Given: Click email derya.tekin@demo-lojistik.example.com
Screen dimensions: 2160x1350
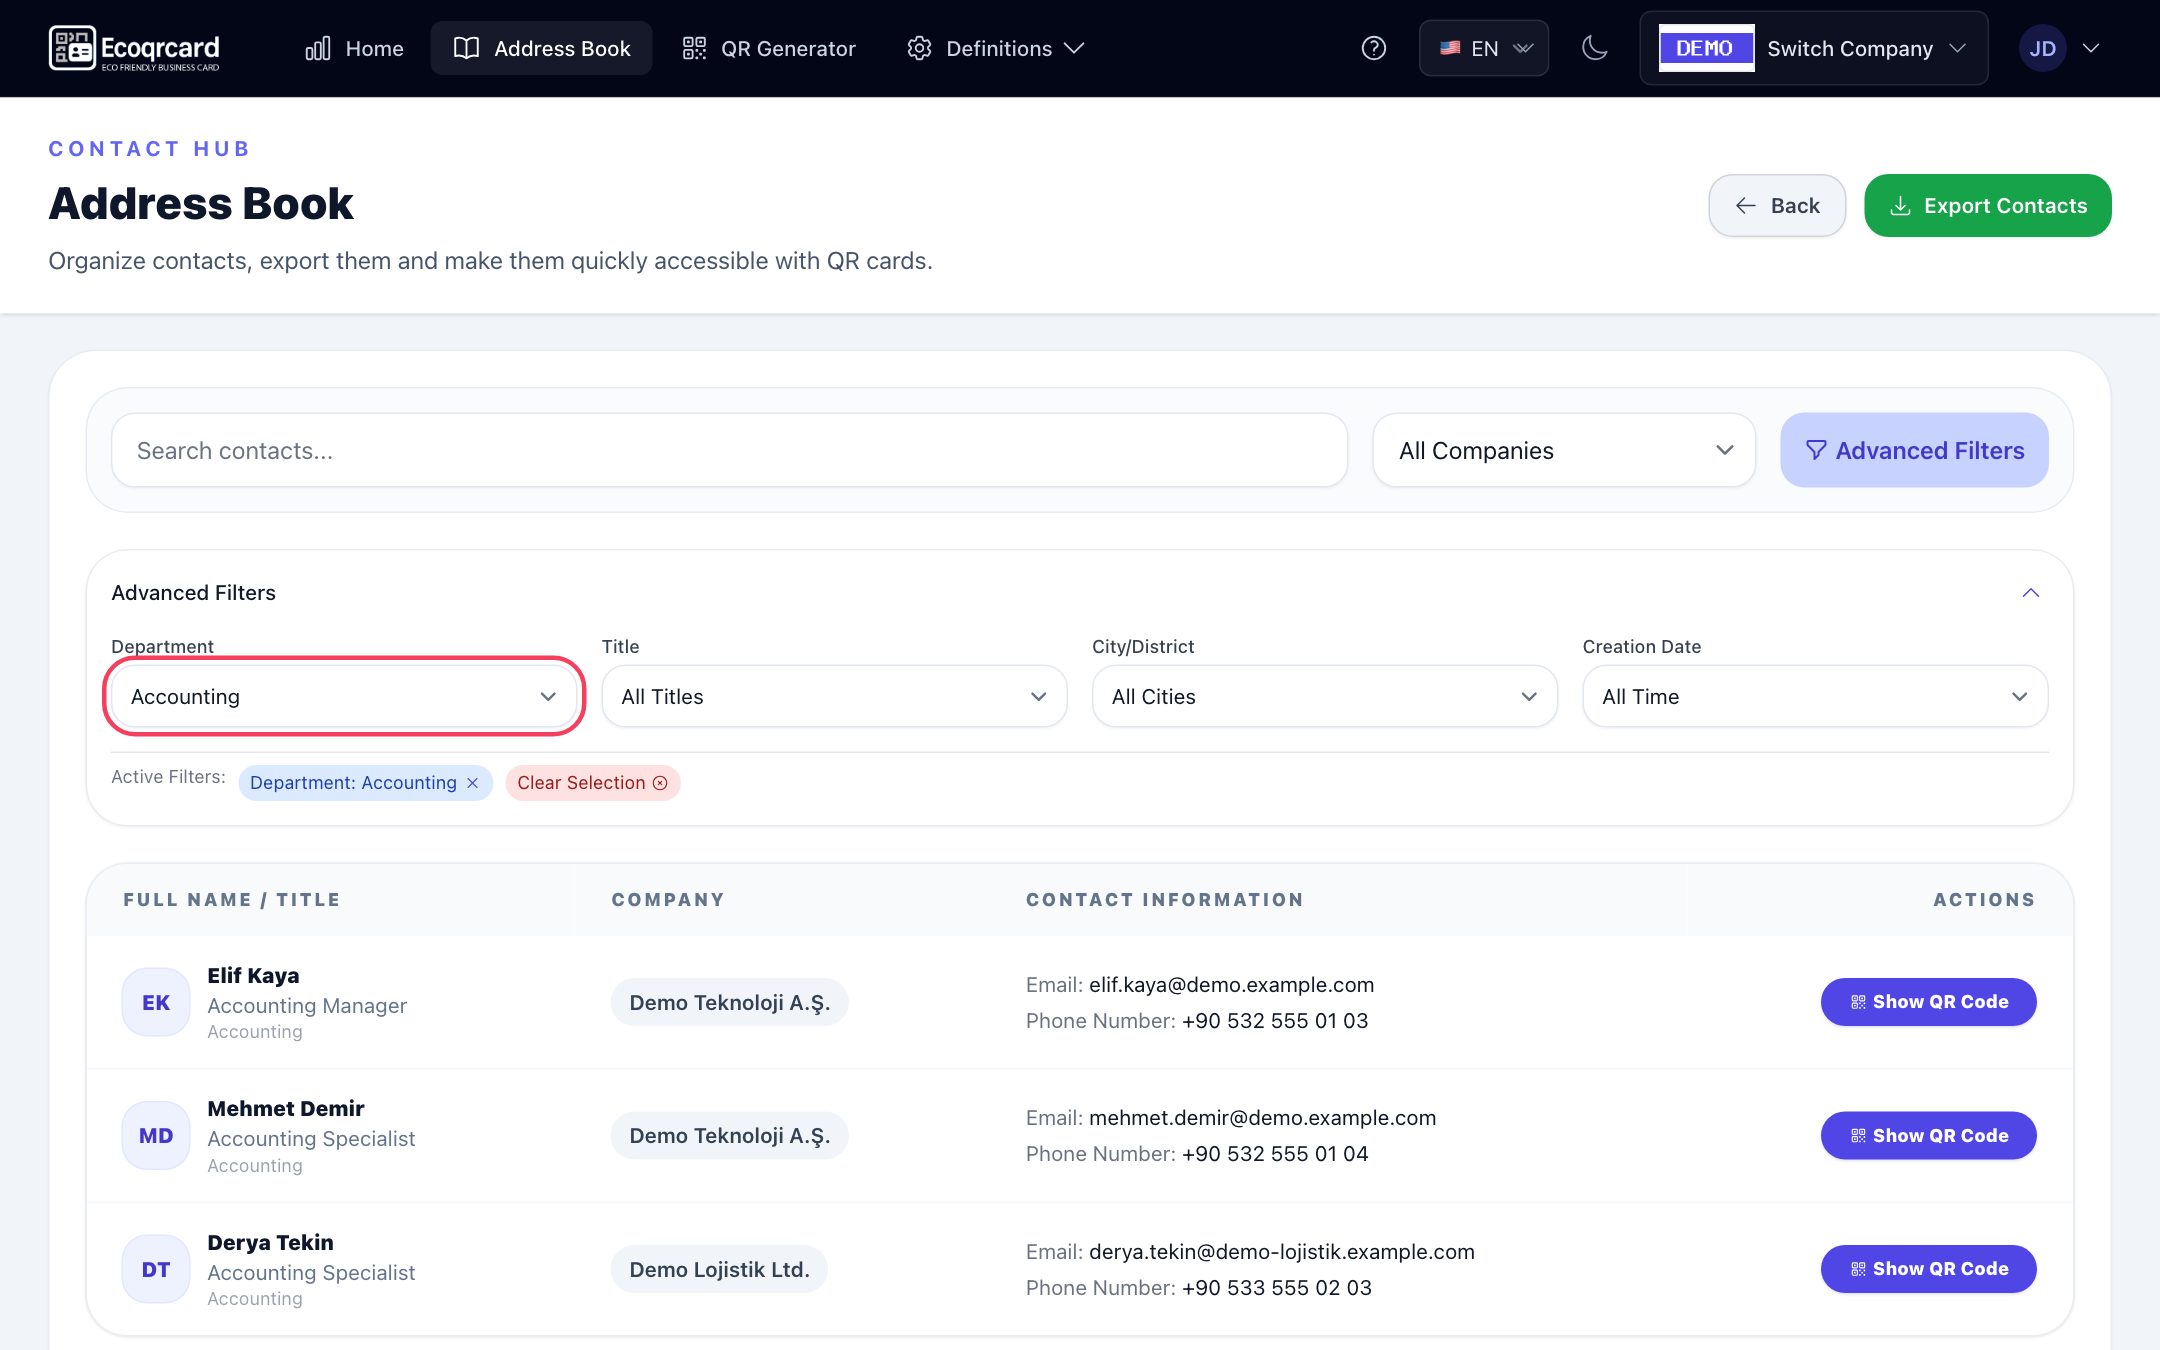Looking at the screenshot, I should [1281, 1252].
